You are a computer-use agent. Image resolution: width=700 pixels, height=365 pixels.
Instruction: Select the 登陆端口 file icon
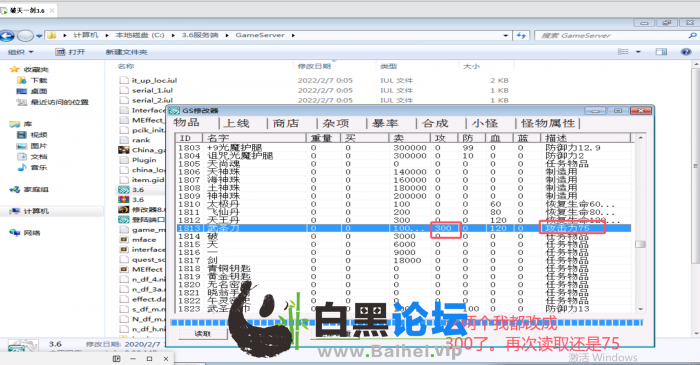[x=124, y=220]
